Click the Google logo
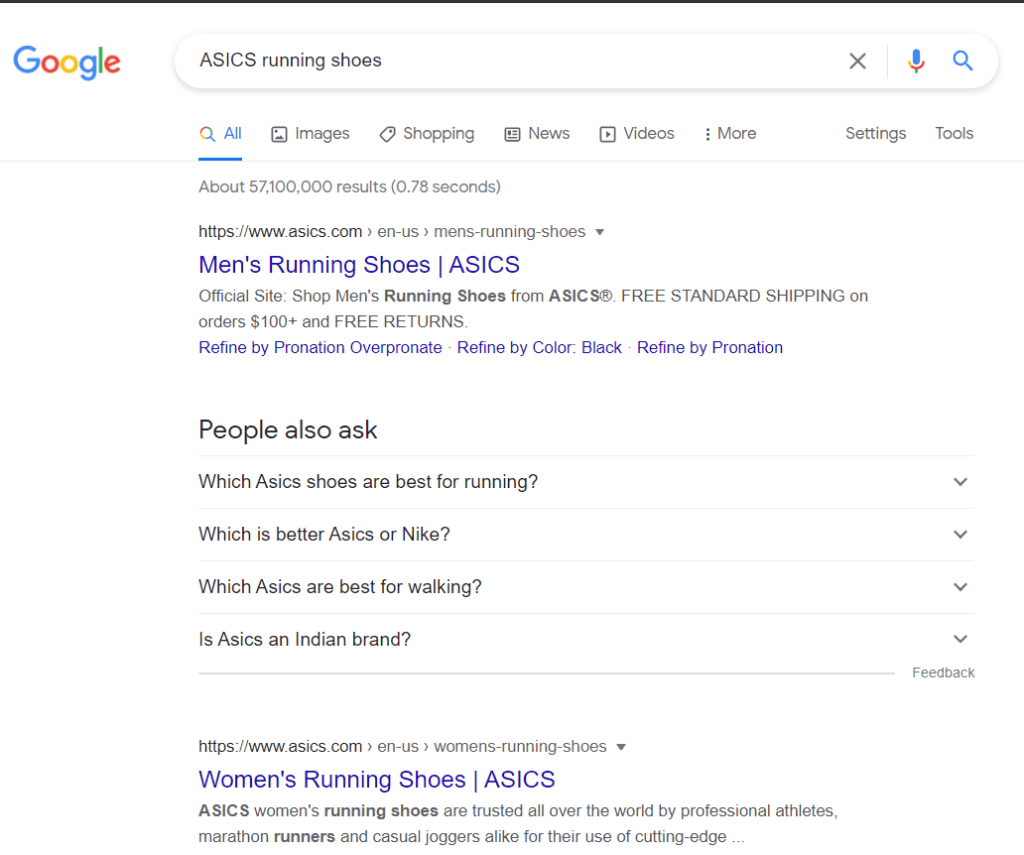Screen dimensions: 1024x855 pos(67,62)
